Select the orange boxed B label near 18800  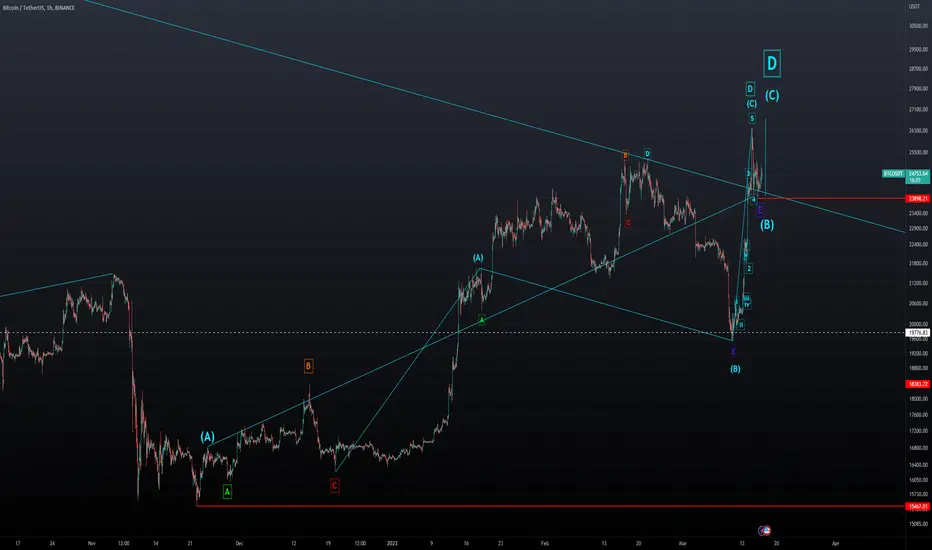pyautogui.click(x=308, y=366)
